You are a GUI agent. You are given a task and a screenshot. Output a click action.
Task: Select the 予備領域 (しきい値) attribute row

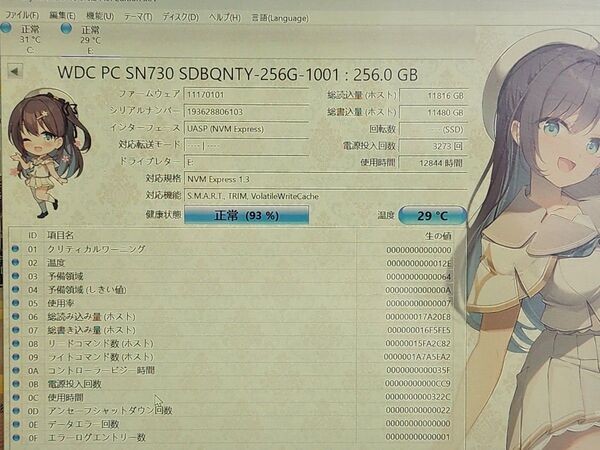pyautogui.click(x=232, y=290)
